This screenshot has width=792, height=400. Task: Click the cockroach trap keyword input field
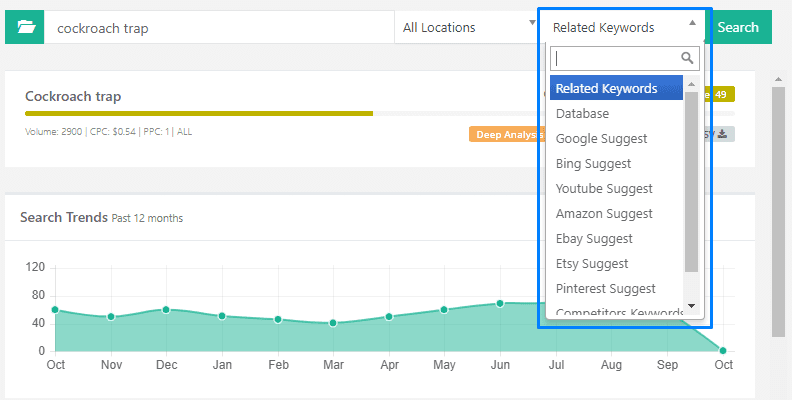point(220,28)
